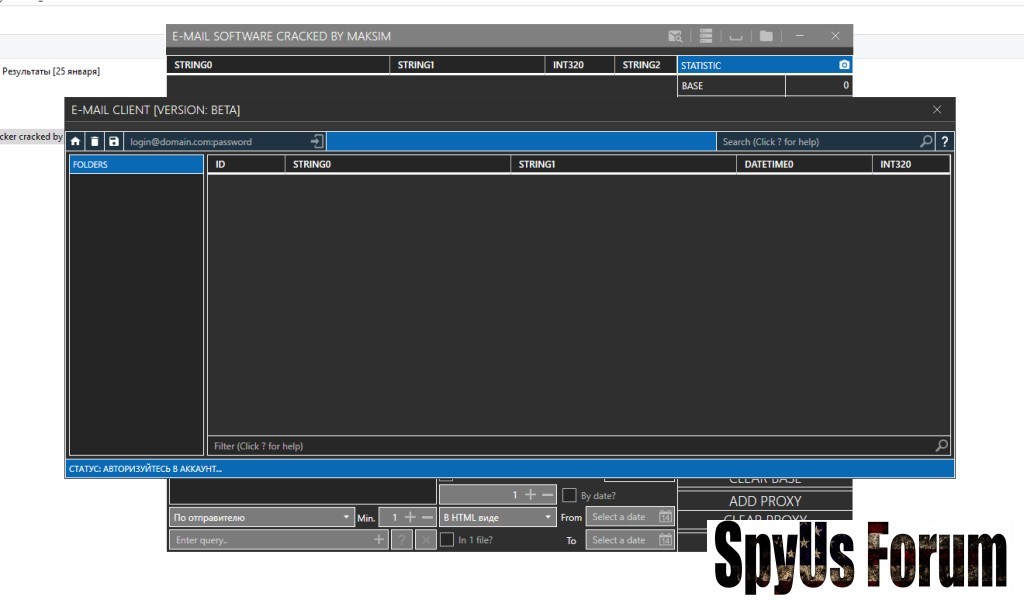Click the login@domain.com:password input field

click(x=215, y=142)
